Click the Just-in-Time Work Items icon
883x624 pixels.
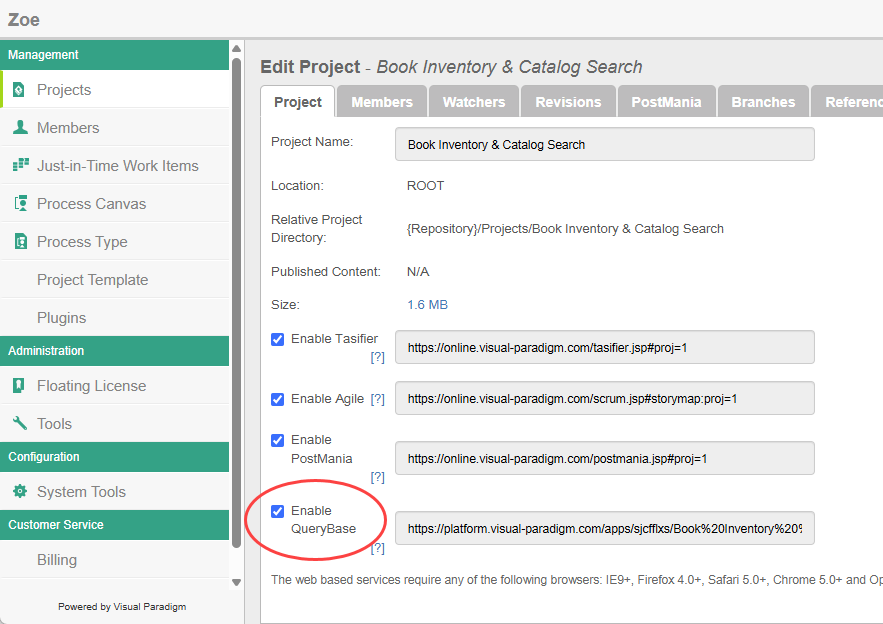21,164
